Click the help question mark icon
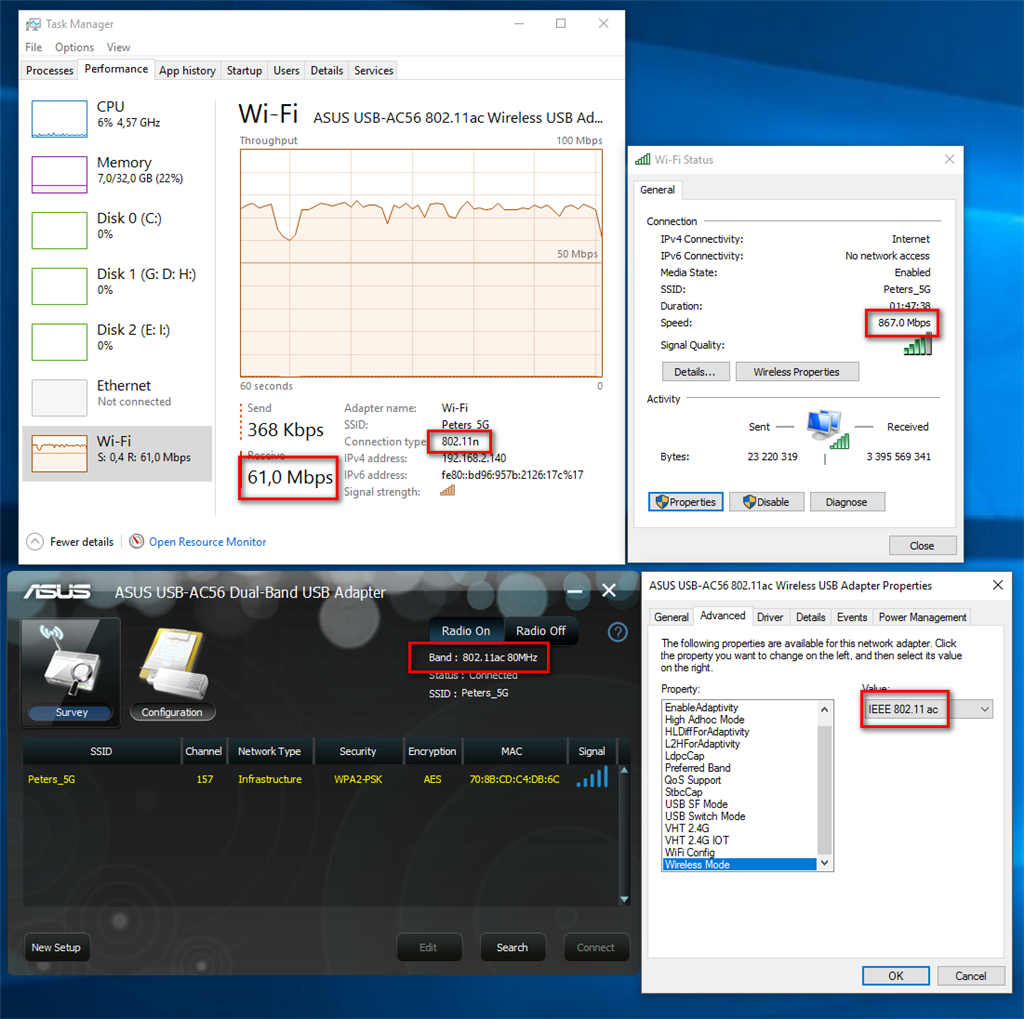The width and height of the screenshot is (1024, 1019). 617,632
